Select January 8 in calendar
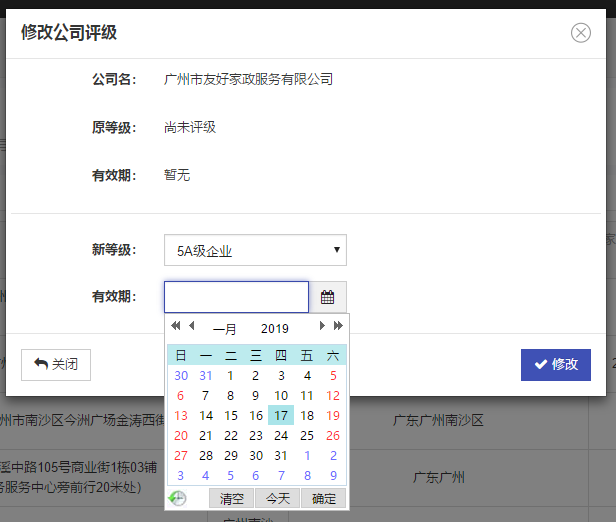Screen dimensions: 616x522 pyautogui.click(x=231, y=396)
